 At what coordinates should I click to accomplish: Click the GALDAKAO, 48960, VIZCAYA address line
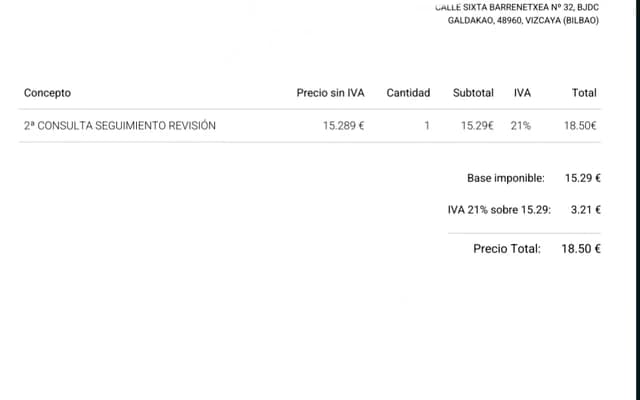coord(523,20)
